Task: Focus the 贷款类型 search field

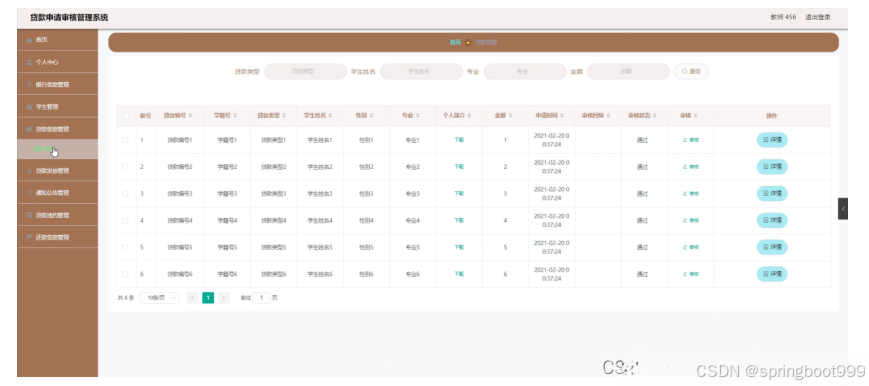Action: 305,72
